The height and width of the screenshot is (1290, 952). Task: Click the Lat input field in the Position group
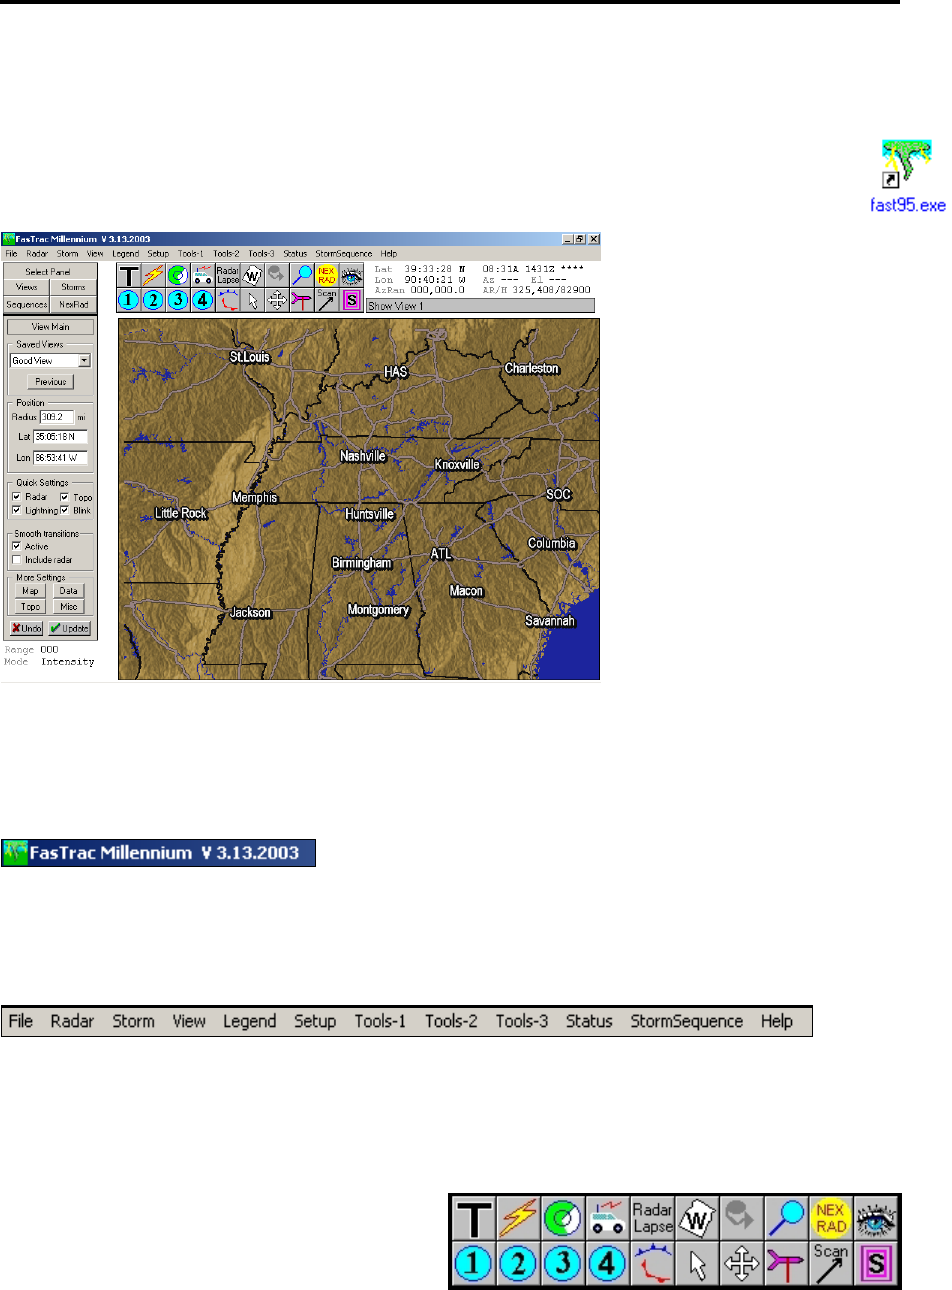click(61, 437)
